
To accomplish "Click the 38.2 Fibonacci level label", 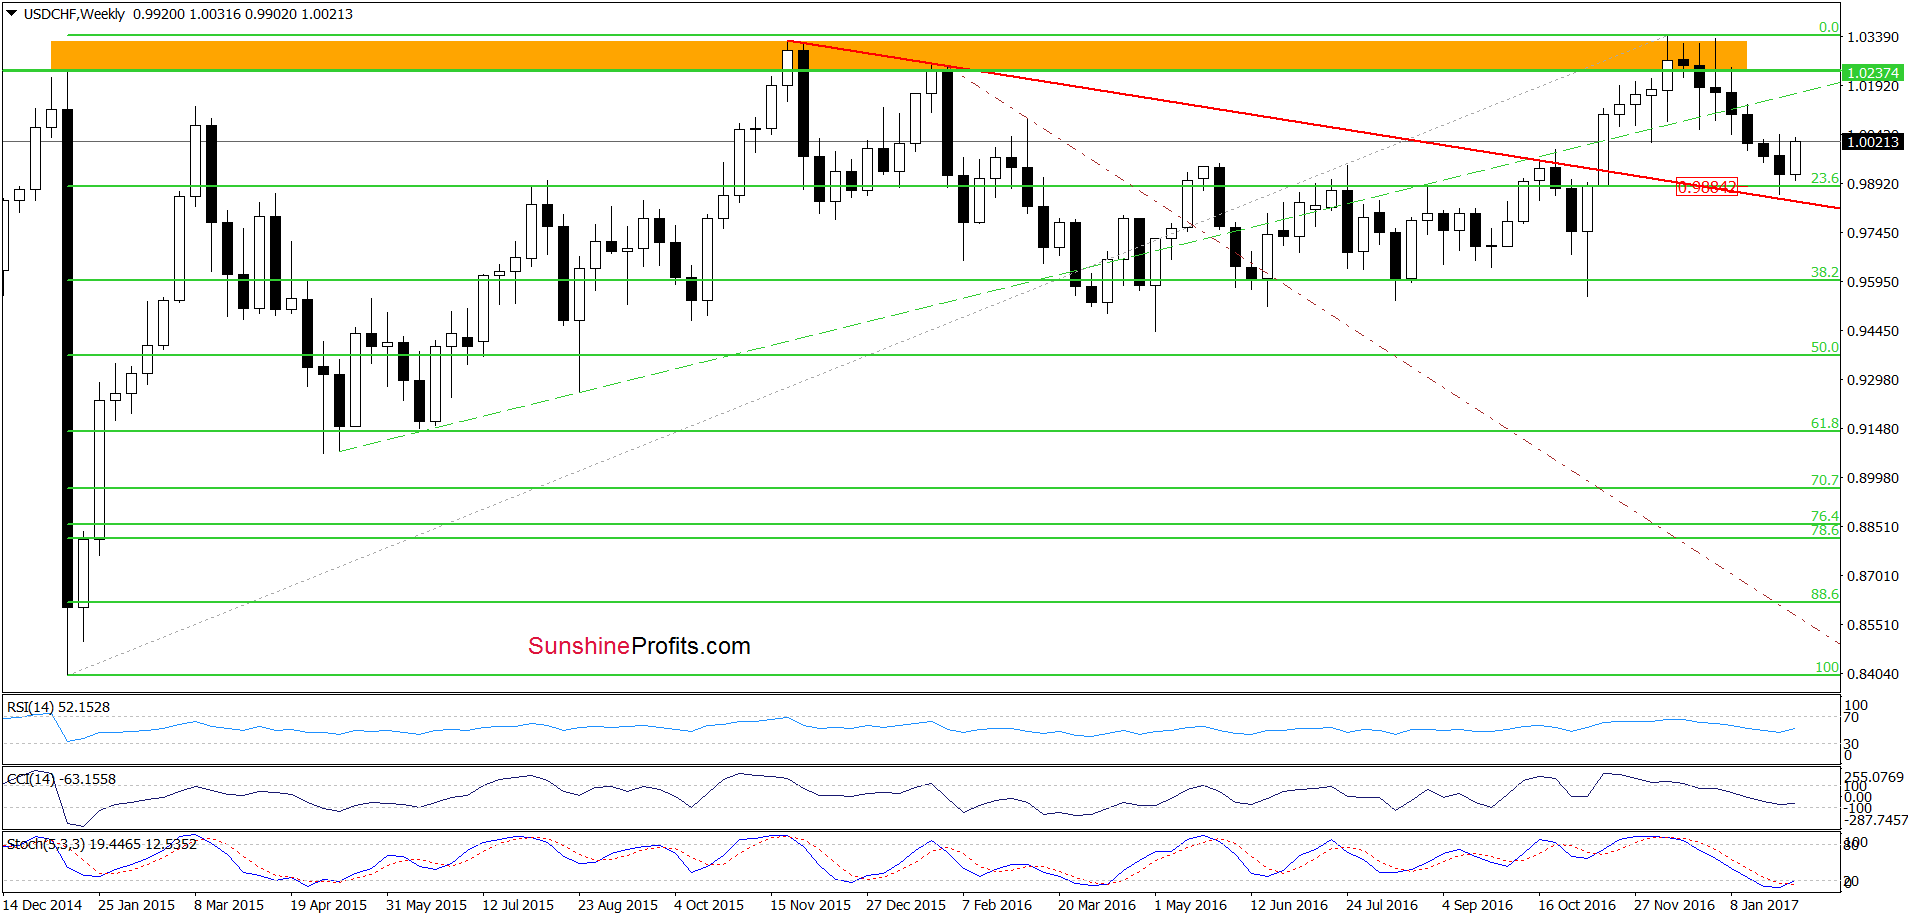I will click(x=1824, y=272).
